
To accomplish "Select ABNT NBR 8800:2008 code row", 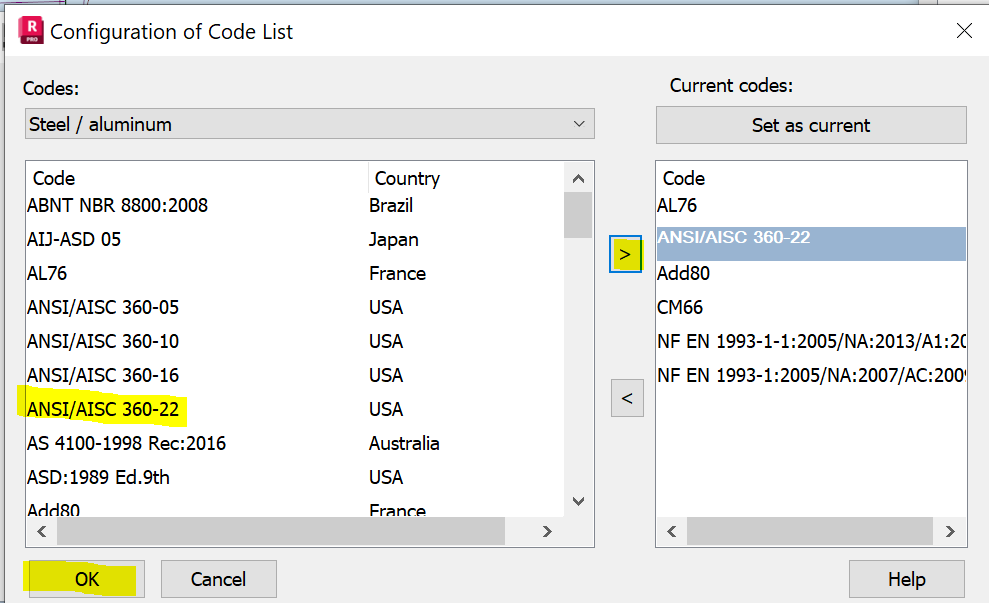I will click(118, 205).
